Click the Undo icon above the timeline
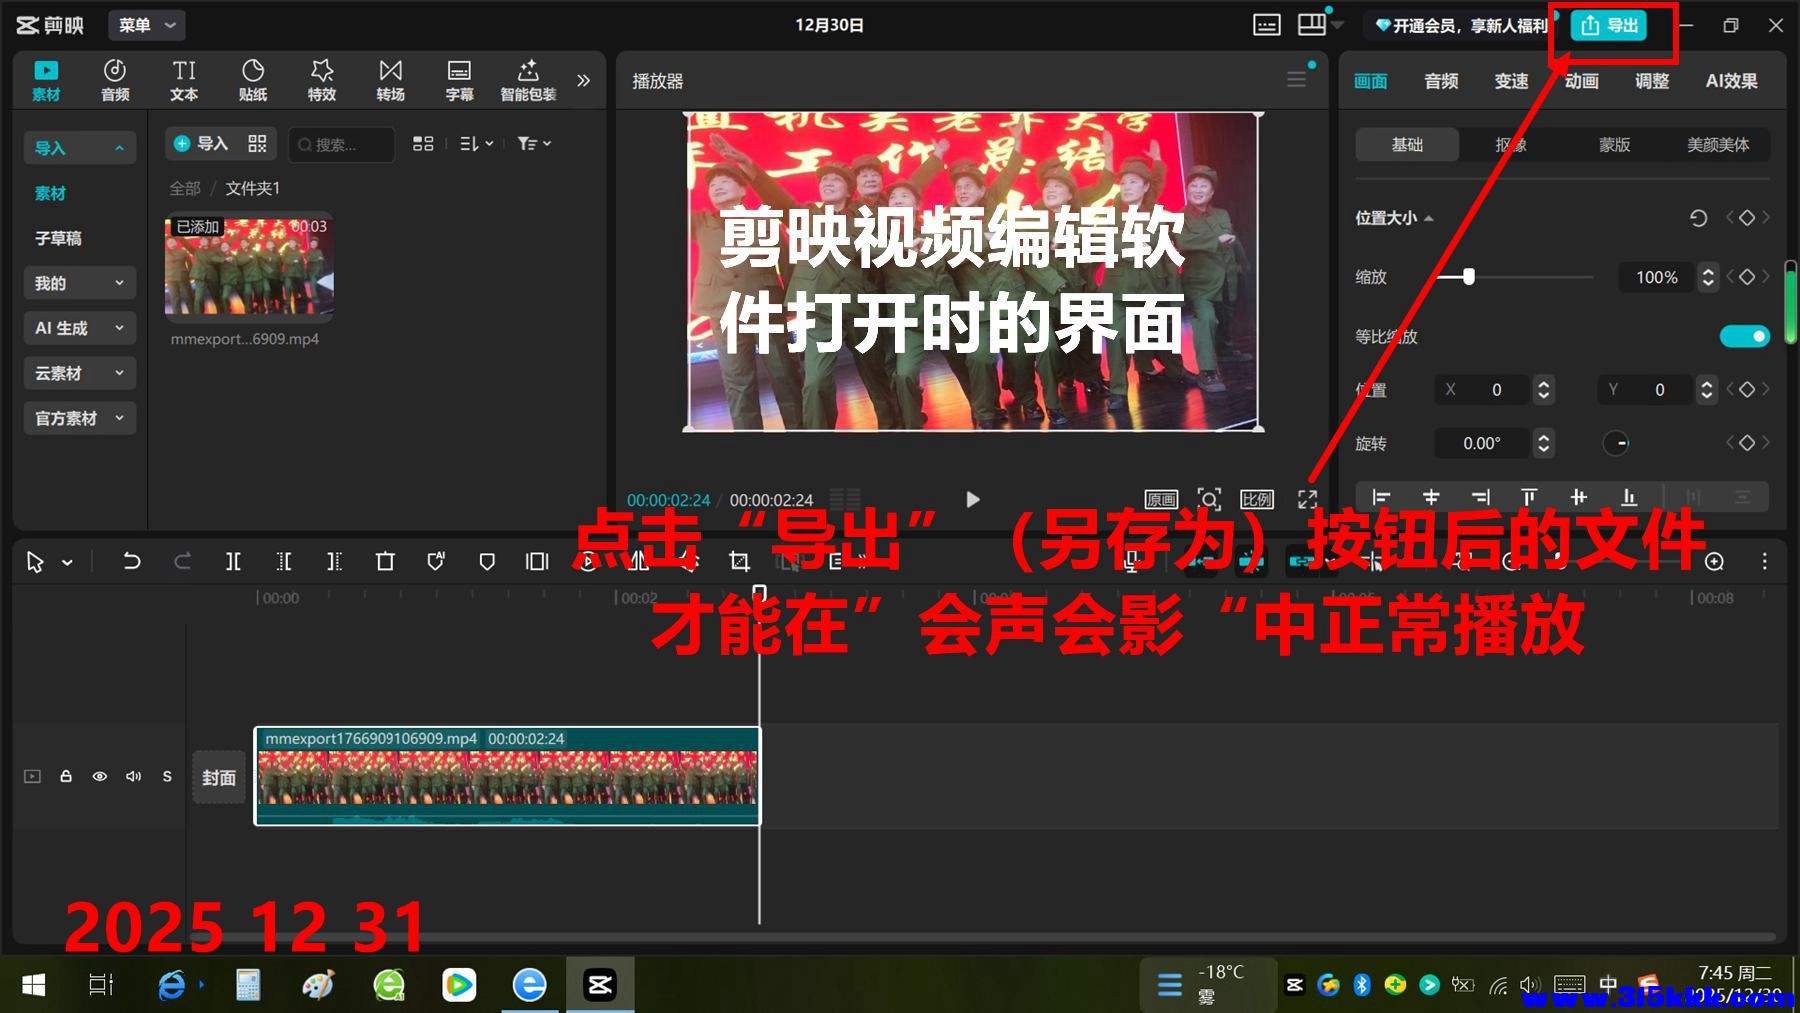 [x=131, y=561]
